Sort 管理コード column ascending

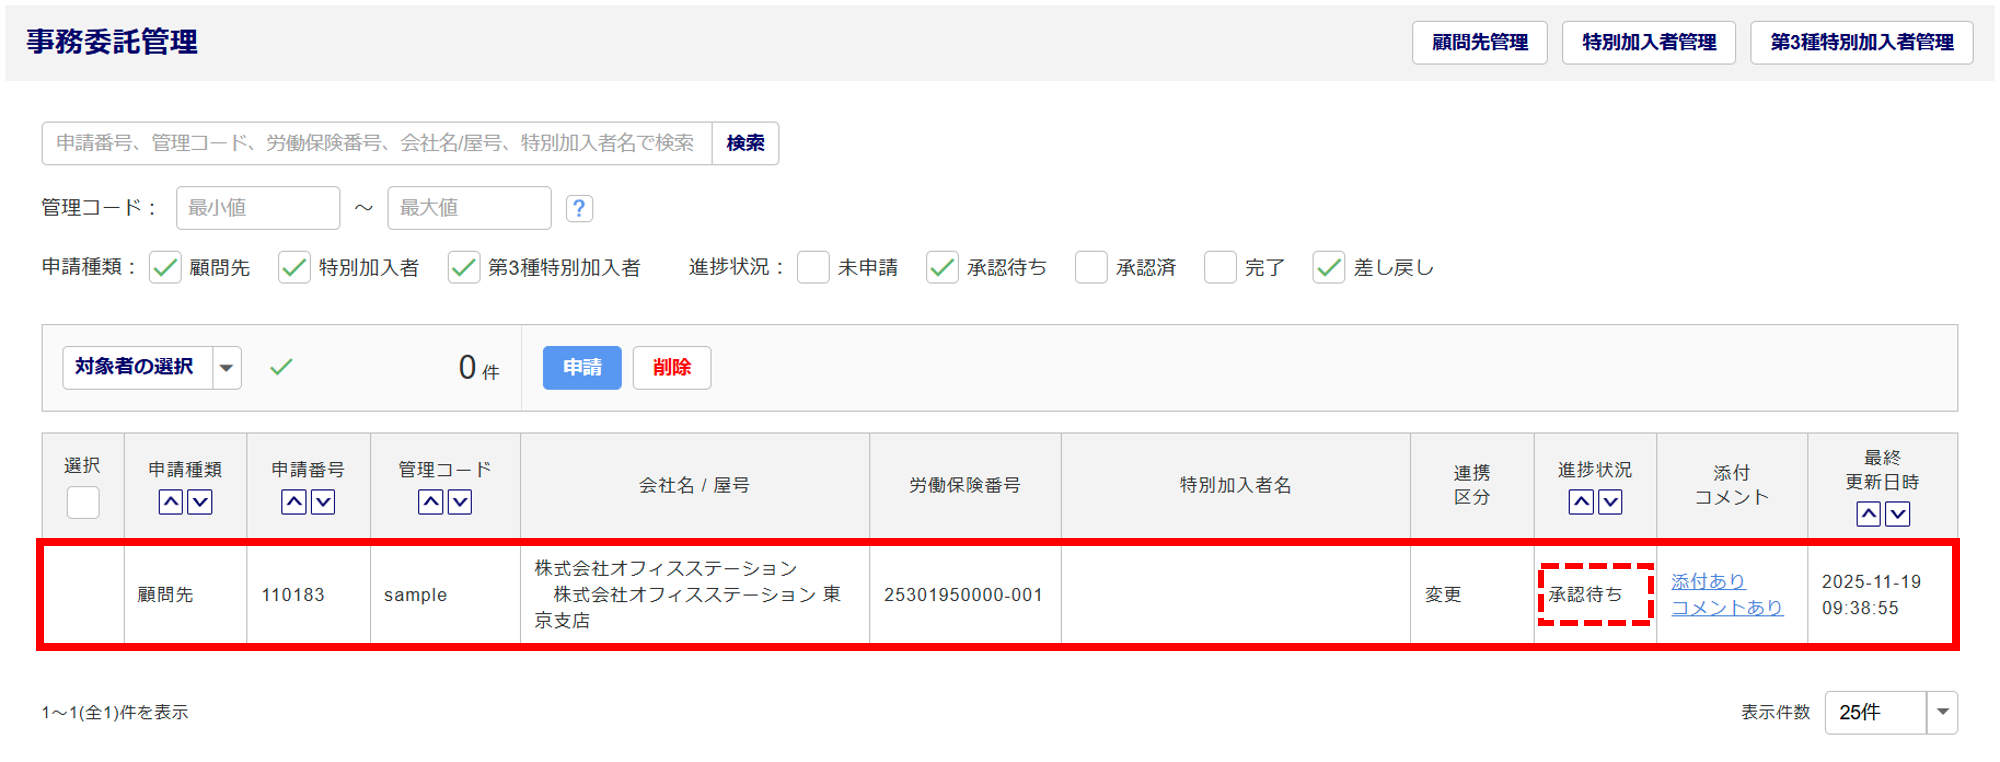click(431, 502)
